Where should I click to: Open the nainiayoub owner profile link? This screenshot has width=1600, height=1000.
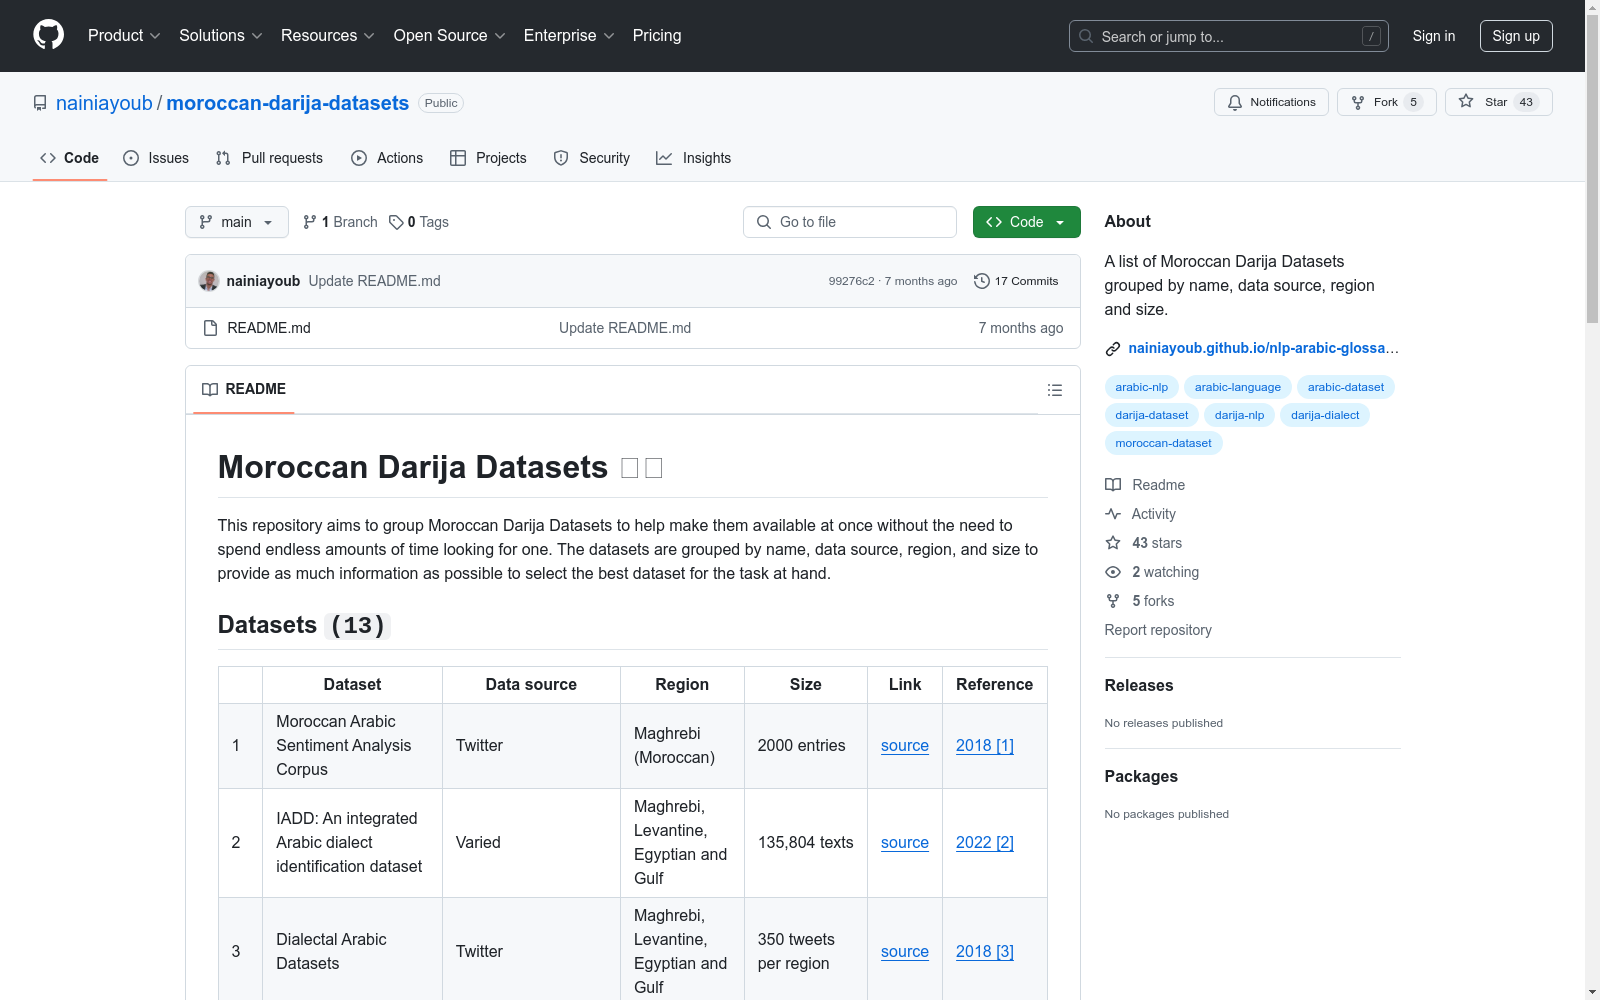[x=104, y=103]
